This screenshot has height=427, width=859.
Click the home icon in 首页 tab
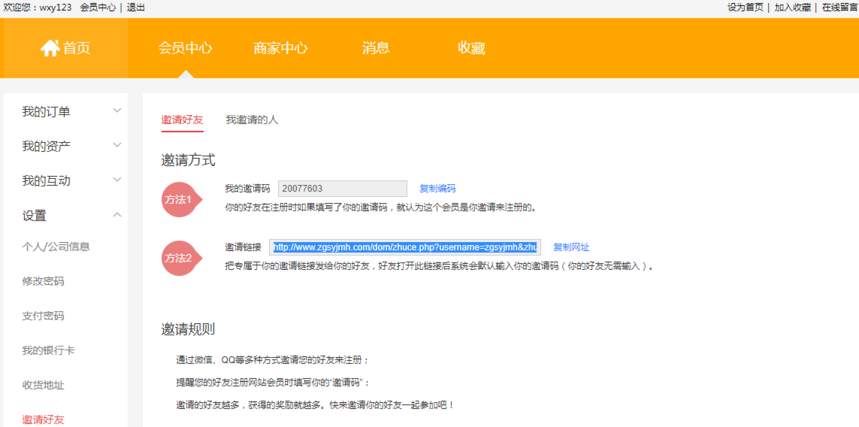click(49, 48)
